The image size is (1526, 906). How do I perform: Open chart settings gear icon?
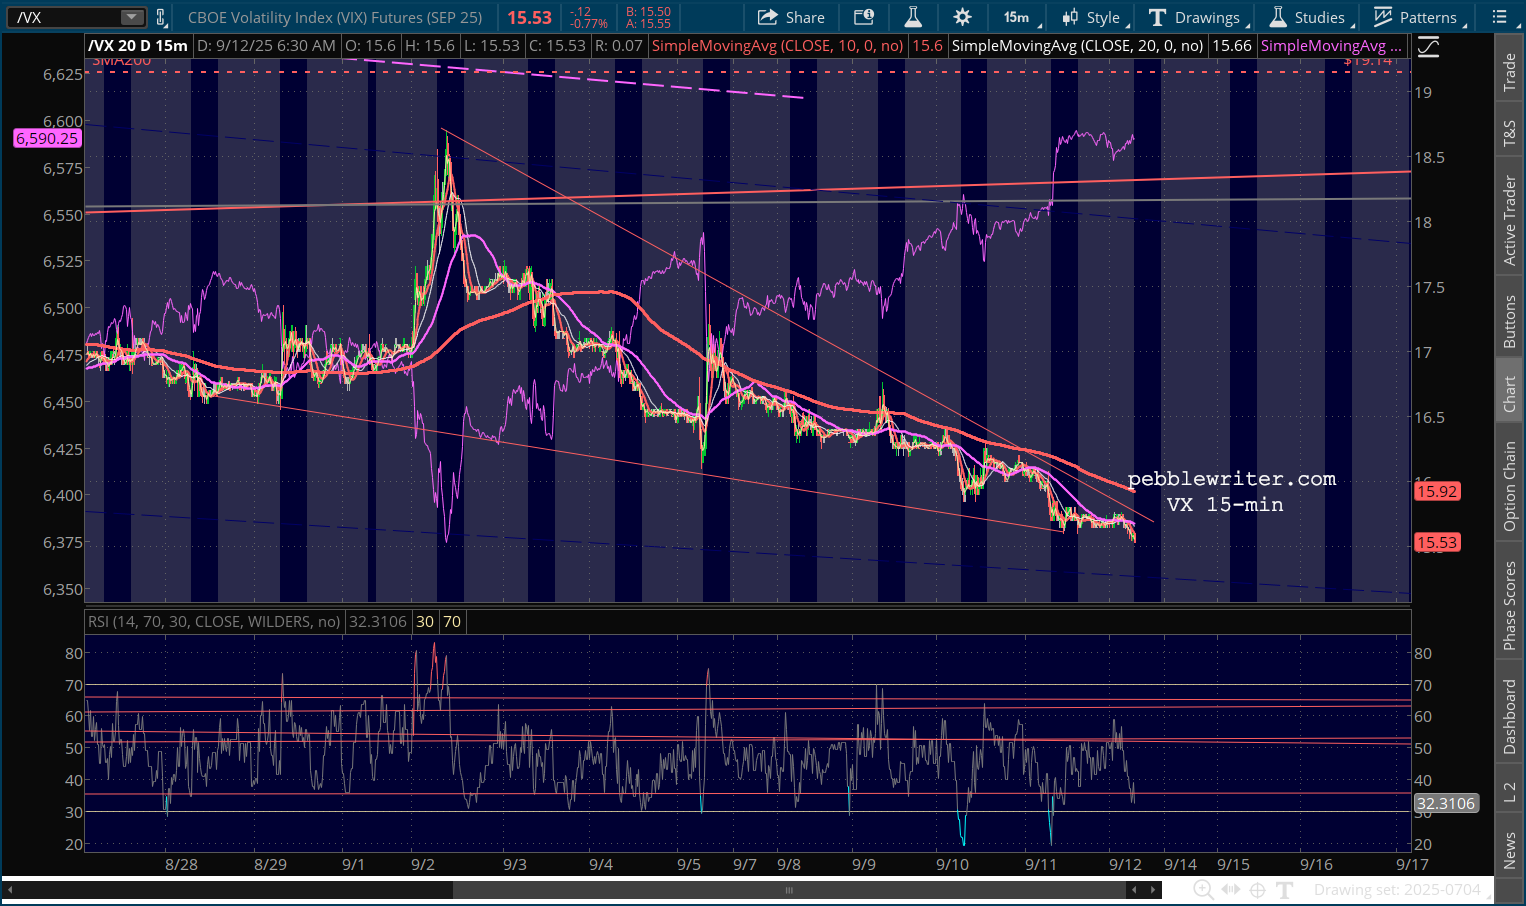coord(962,17)
